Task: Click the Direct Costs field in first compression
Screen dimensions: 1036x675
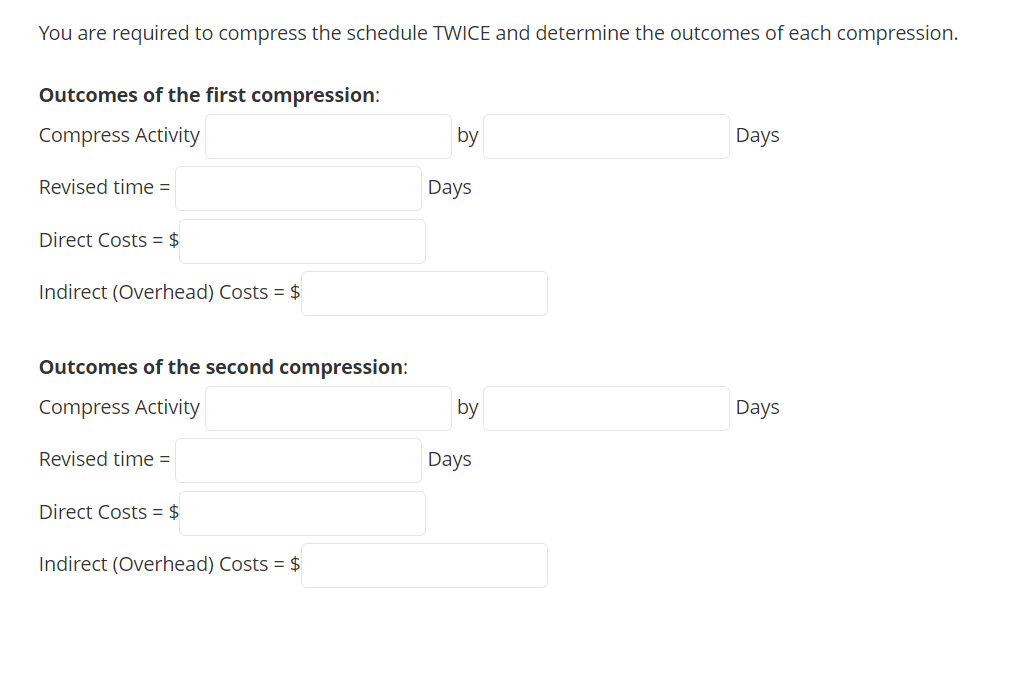Action: [x=301, y=241]
